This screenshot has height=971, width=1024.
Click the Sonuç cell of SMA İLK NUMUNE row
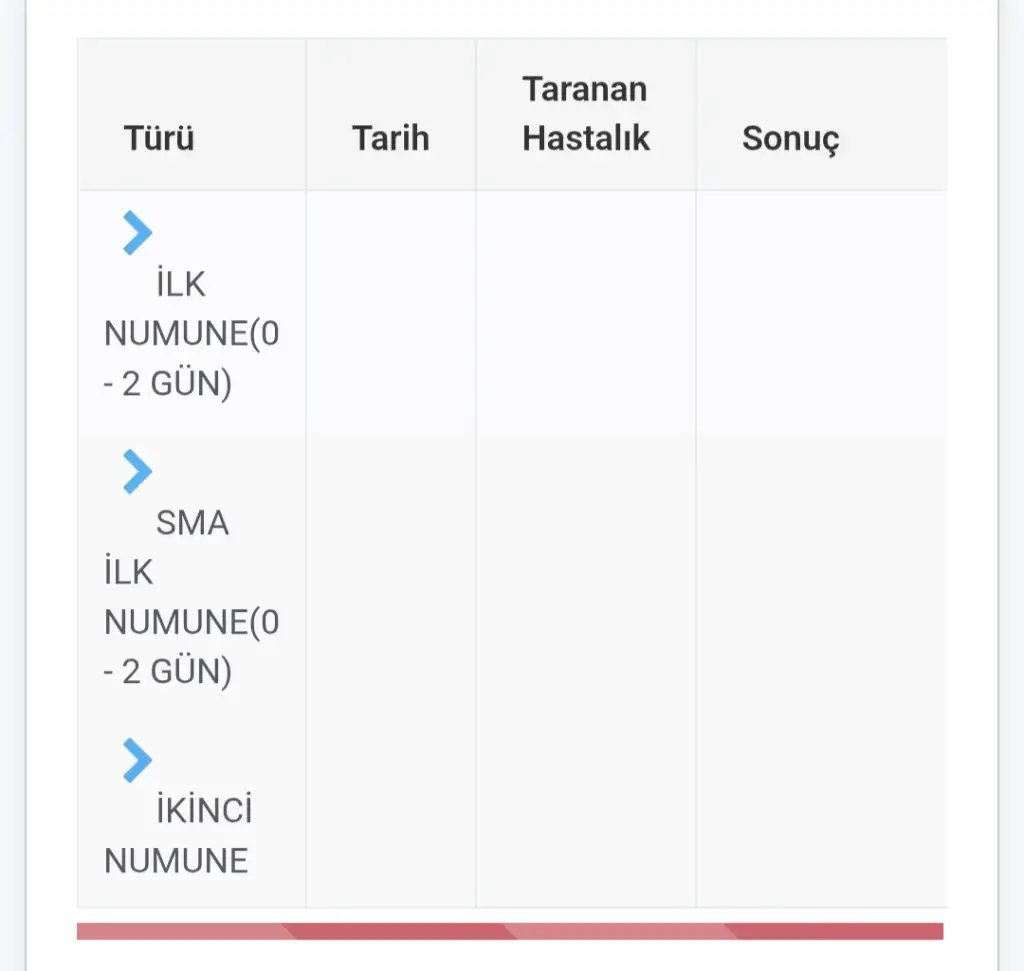tap(822, 575)
